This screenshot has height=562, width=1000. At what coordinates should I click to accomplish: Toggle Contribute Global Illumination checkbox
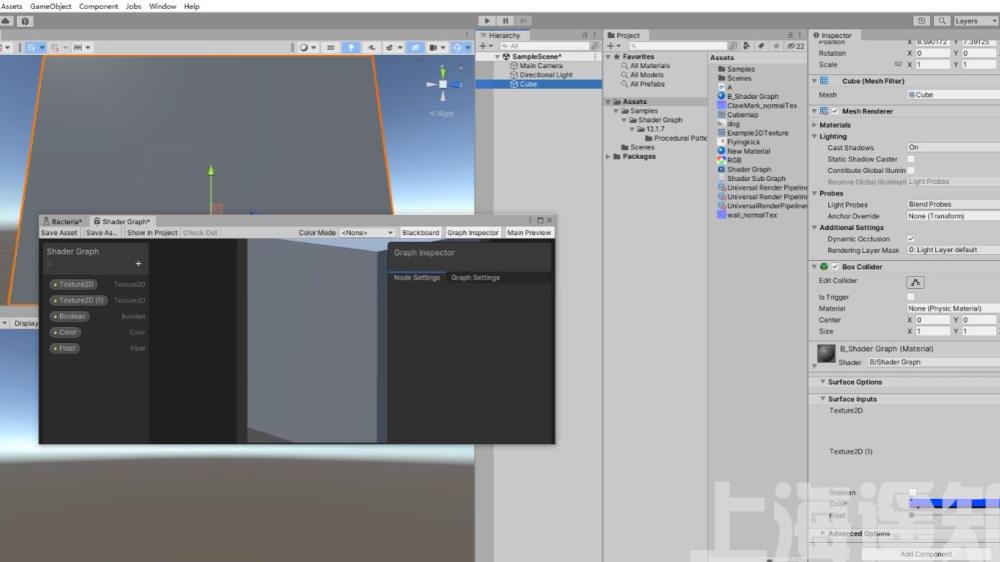pyautogui.click(x=911, y=170)
